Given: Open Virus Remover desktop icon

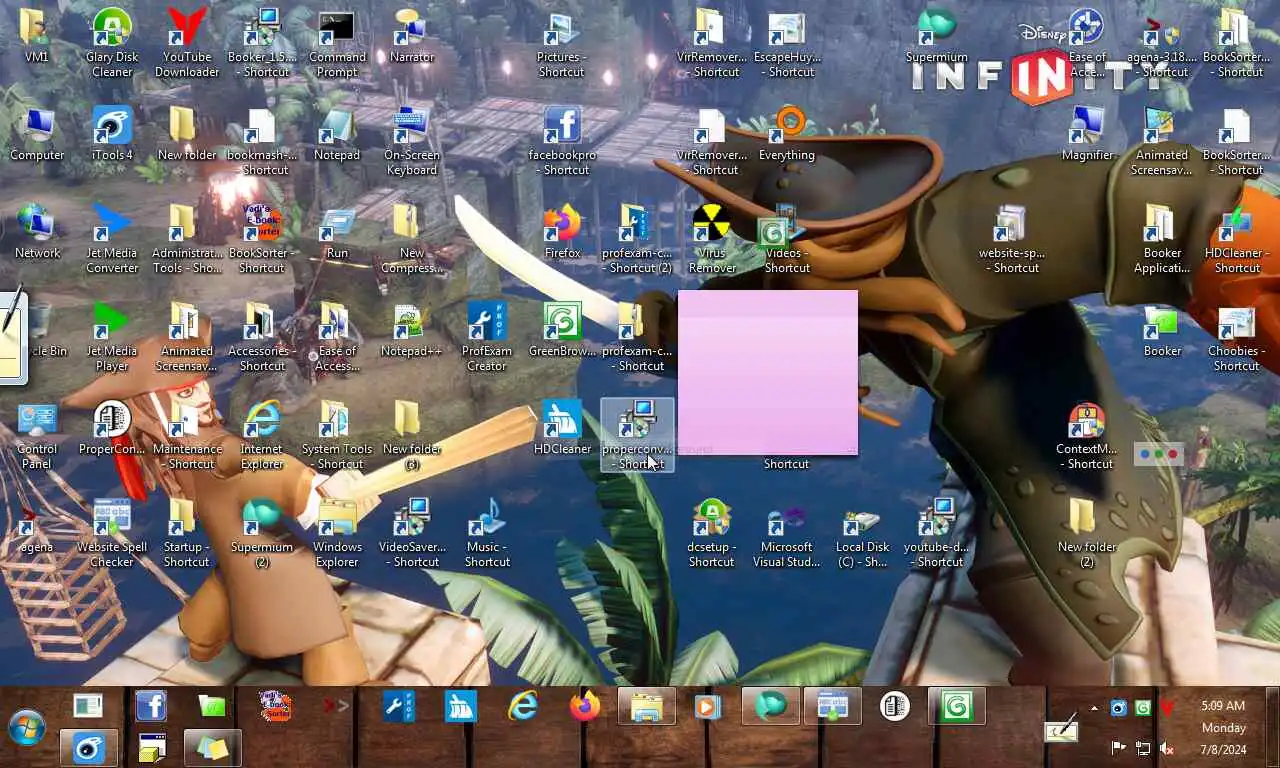Looking at the screenshot, I should coord(712,239).
